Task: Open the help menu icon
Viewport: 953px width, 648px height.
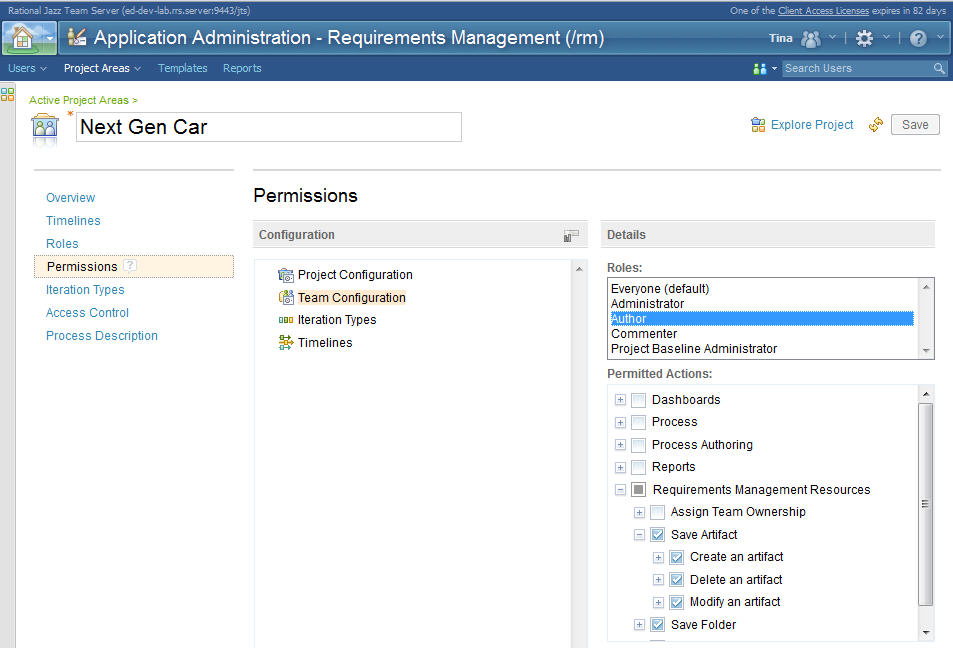Action: (x=916, y=37)
